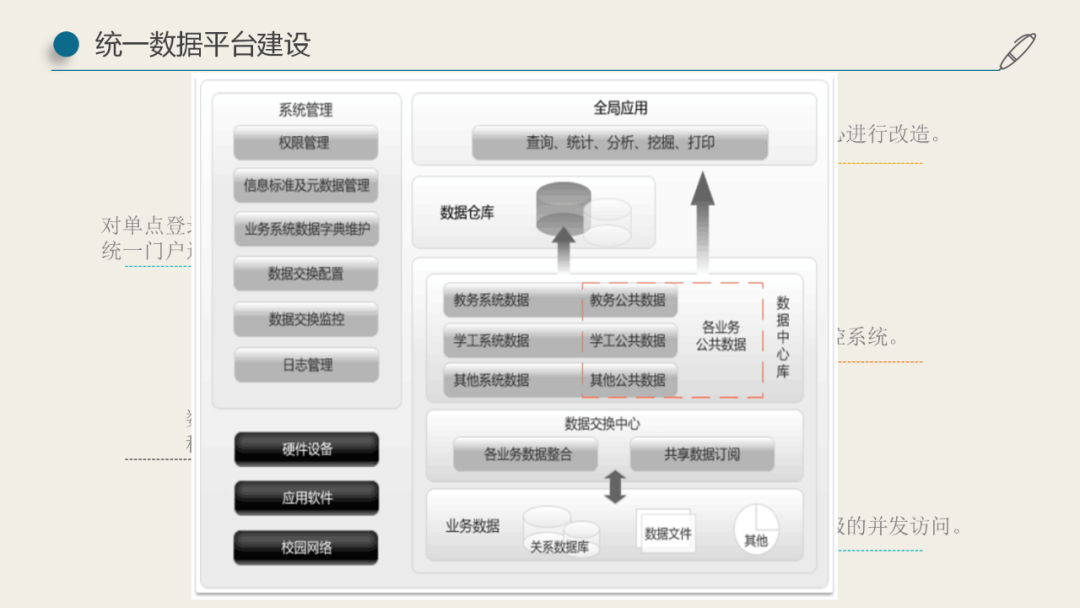
Task: Click the 信息标准及元数据管理 button
Action: click(305, 185)
